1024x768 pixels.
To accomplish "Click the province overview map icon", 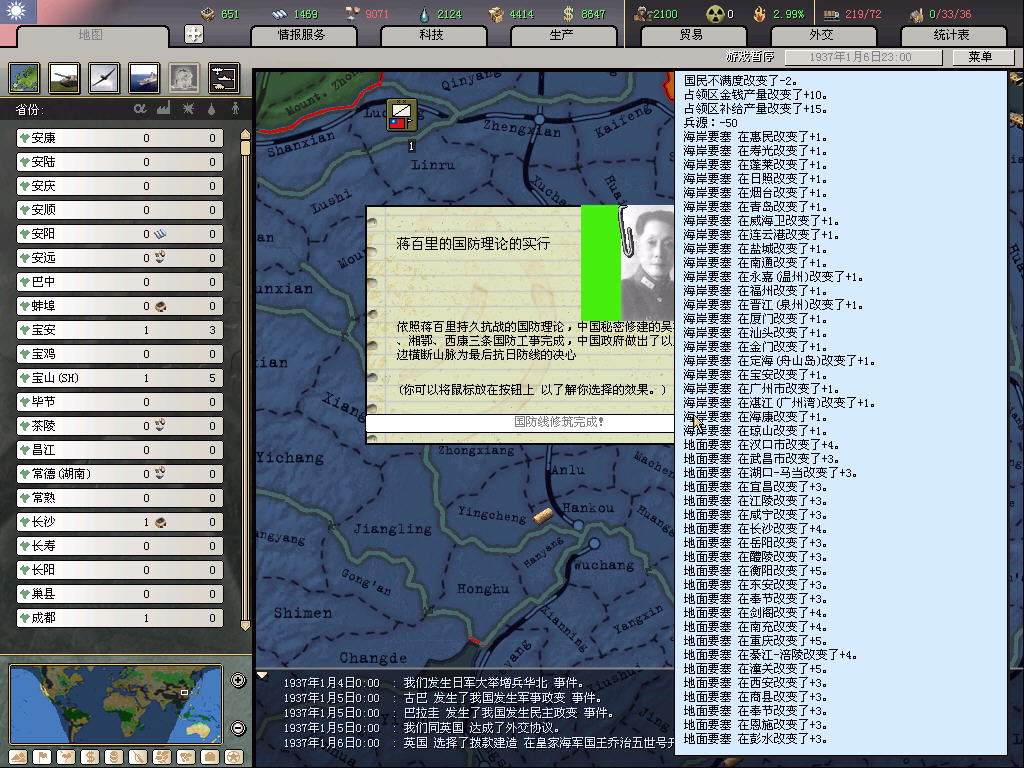I will pos(24,77).
